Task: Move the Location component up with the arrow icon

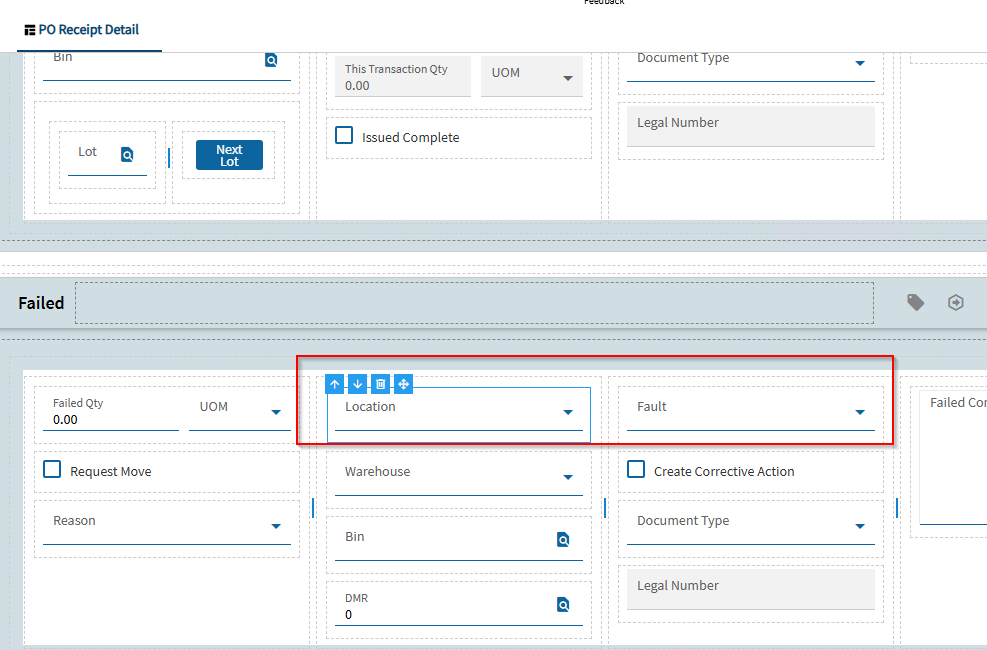Action: coord(335,384)
